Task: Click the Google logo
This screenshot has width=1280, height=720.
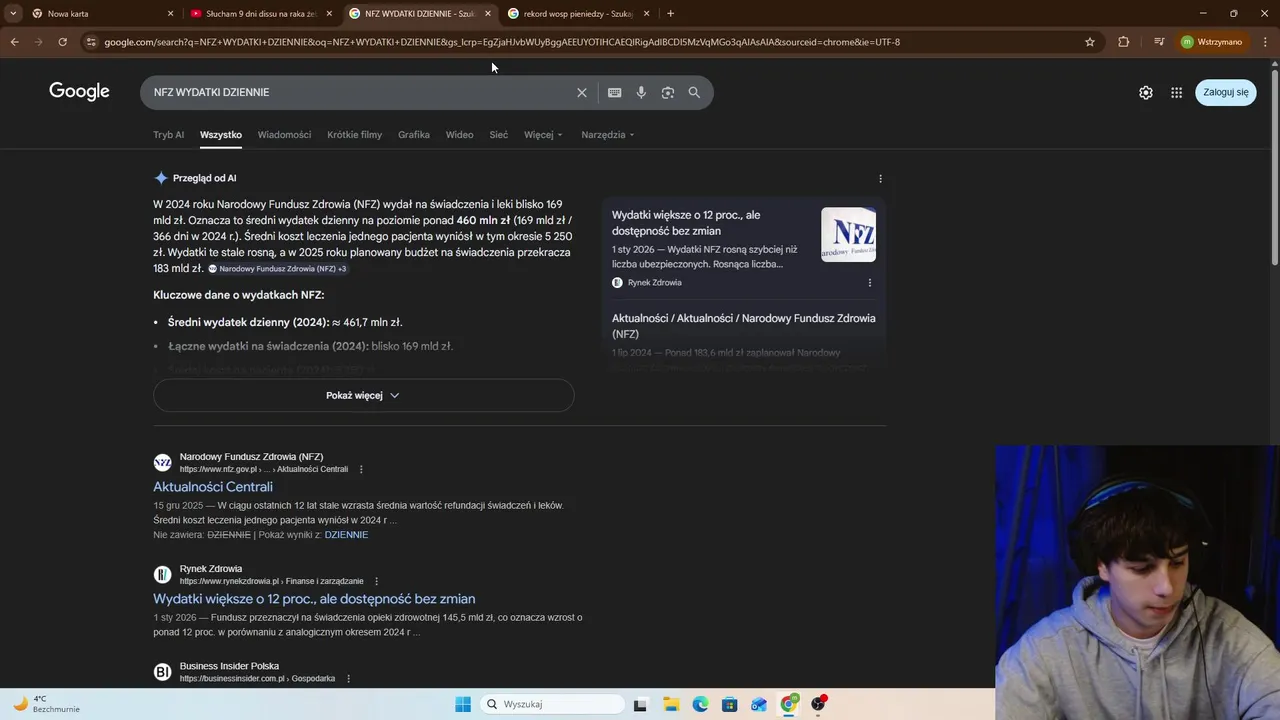Action: pyautogui.click(x=79, y=92)
